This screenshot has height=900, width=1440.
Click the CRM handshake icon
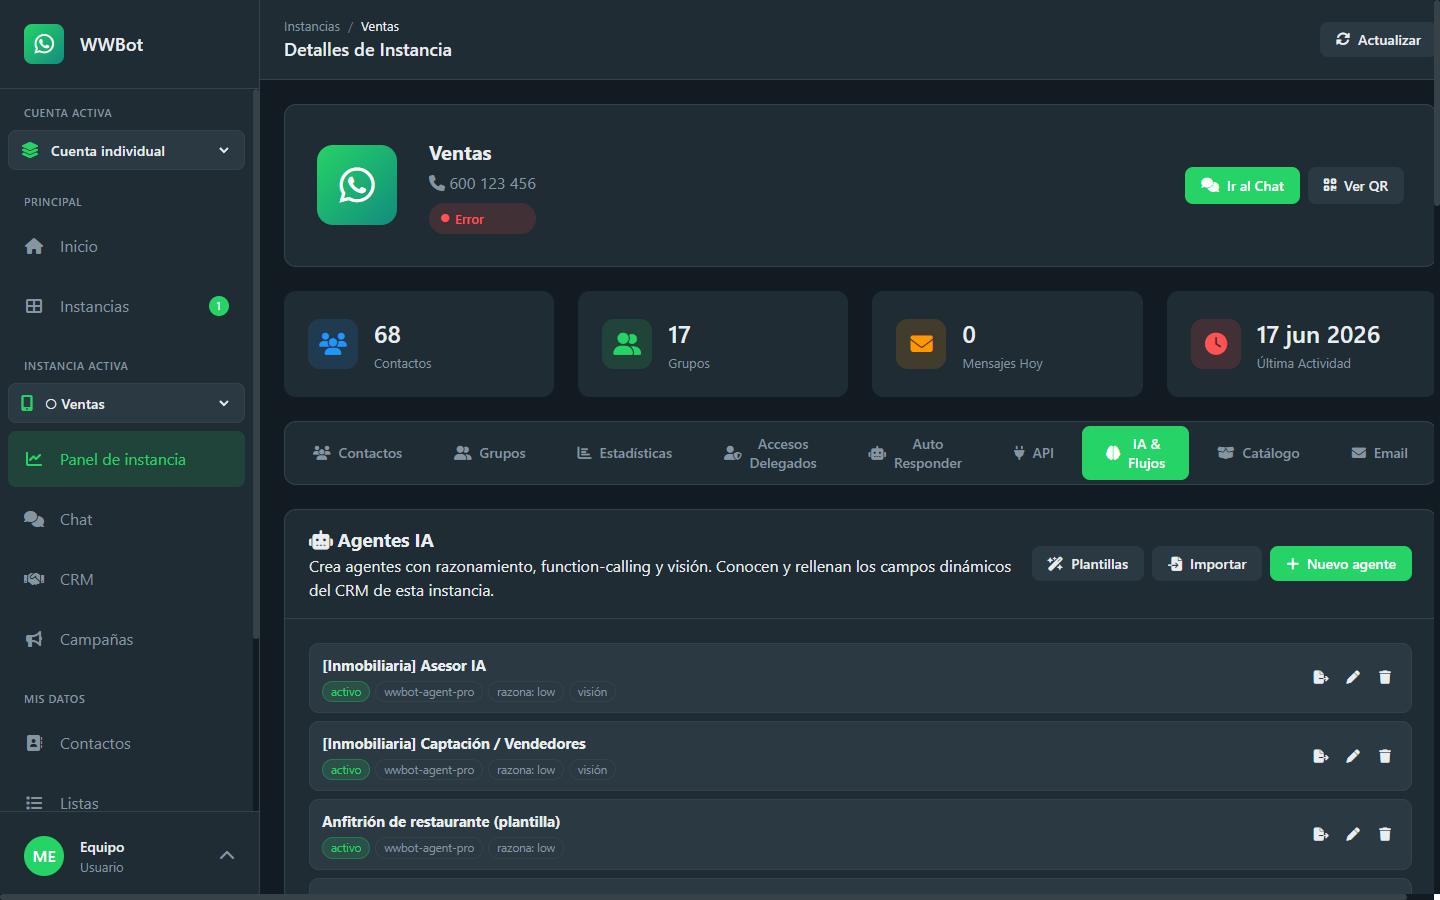pyautogui.click(x=34, y=579)
